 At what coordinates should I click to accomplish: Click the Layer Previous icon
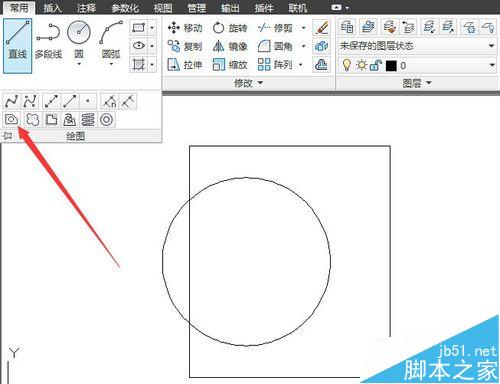tap(409, 27)
